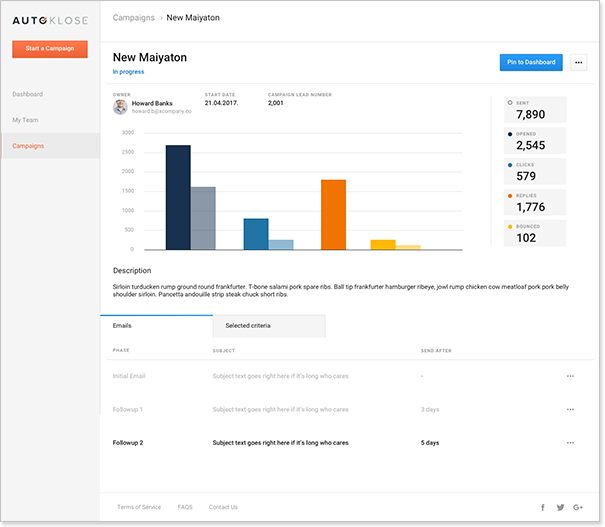
Task: Click the Pin to Dashboard button
Action: point(530,62)
